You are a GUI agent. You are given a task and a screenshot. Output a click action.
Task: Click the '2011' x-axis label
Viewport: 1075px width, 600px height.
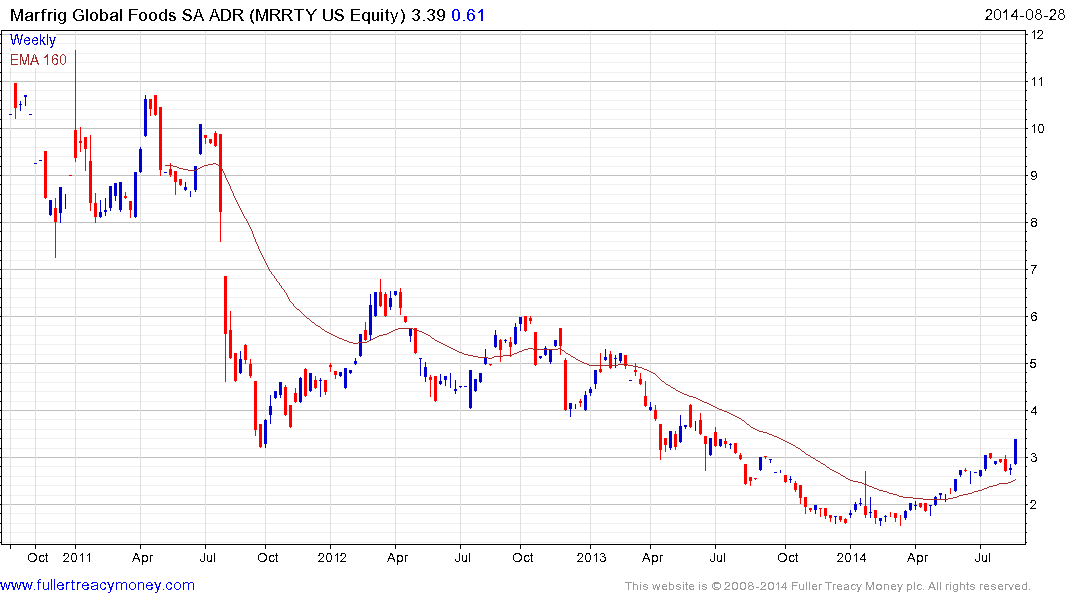(x=77, y=557)
